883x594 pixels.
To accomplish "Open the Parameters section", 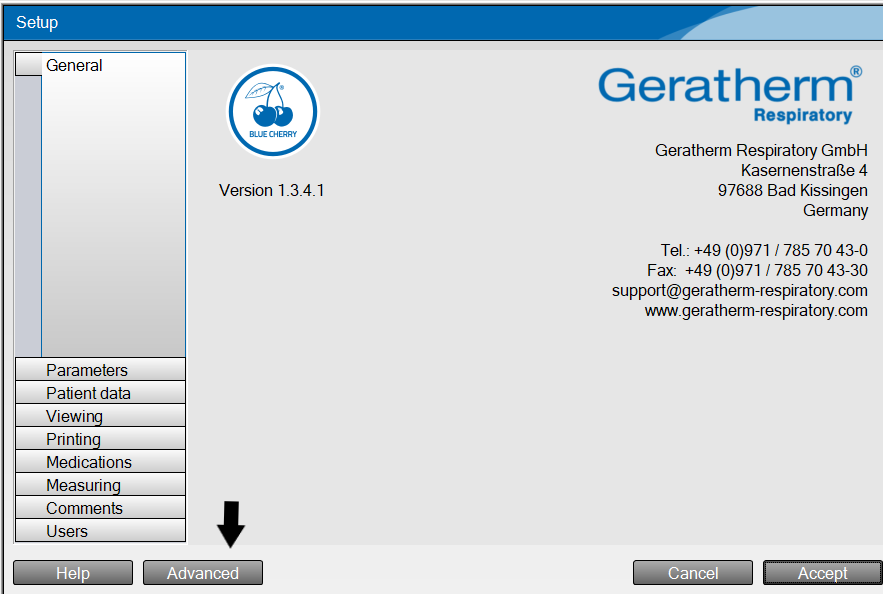I will pos(100,369).
